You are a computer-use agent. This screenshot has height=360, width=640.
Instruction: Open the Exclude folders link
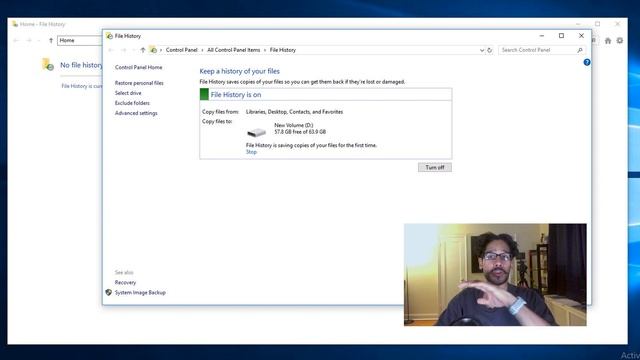coord(132,103)
